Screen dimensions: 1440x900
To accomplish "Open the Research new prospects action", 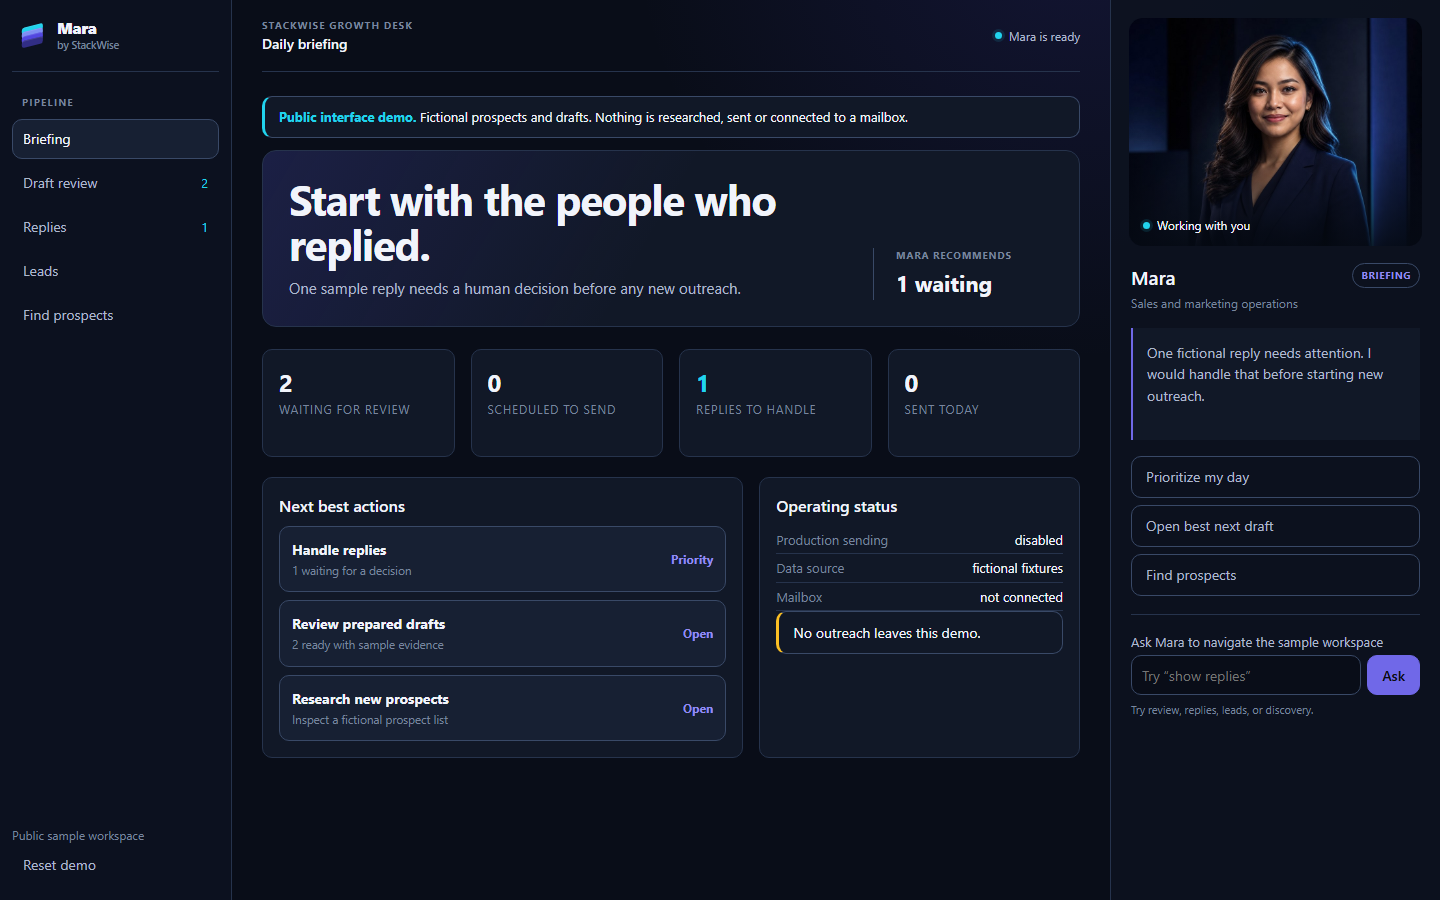I will (502, 708).
